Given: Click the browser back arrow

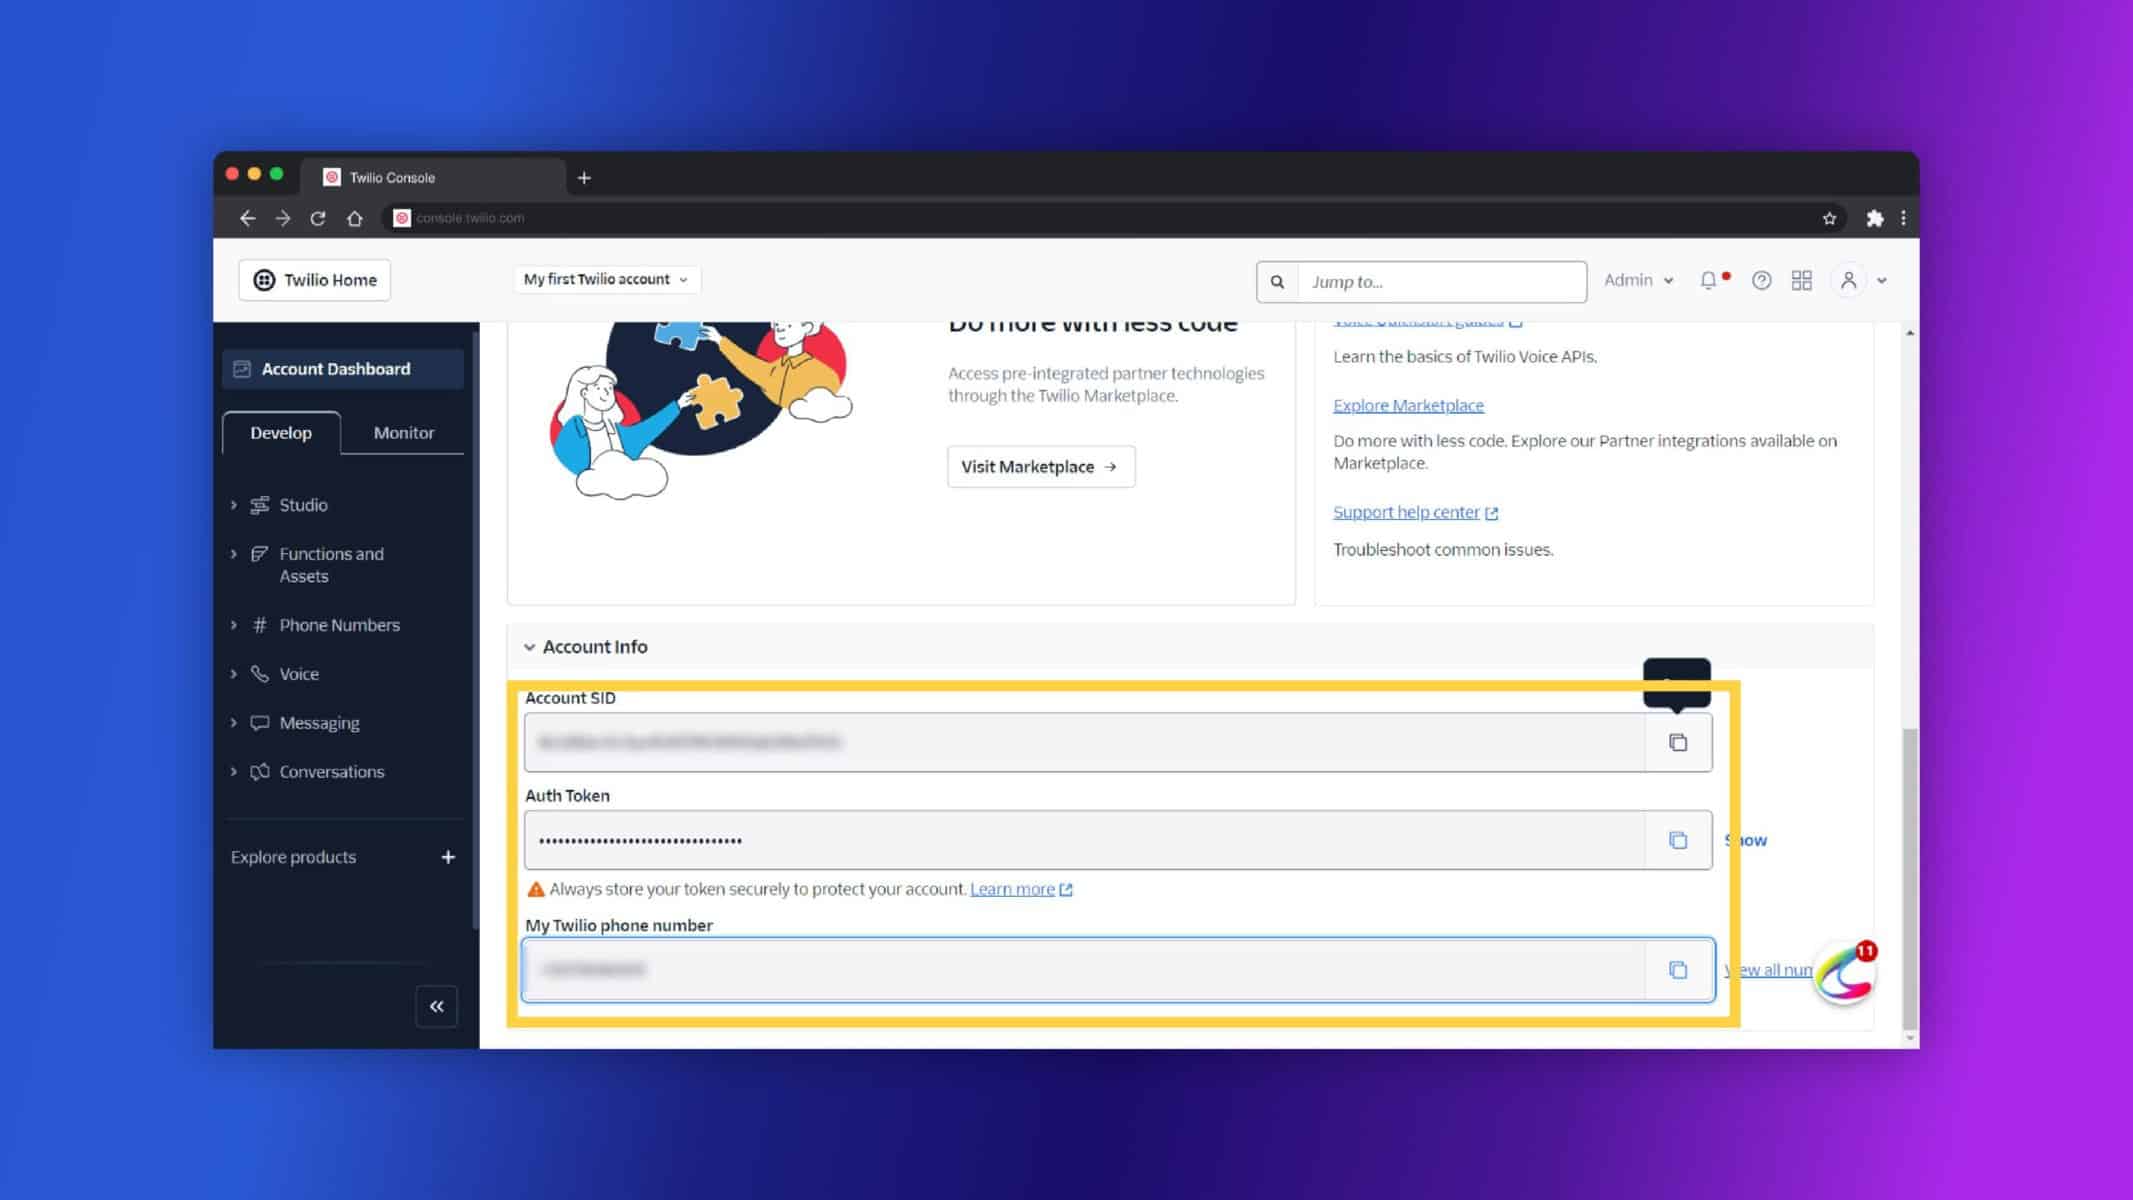Looking at the screenshot, I should point(247,218).
